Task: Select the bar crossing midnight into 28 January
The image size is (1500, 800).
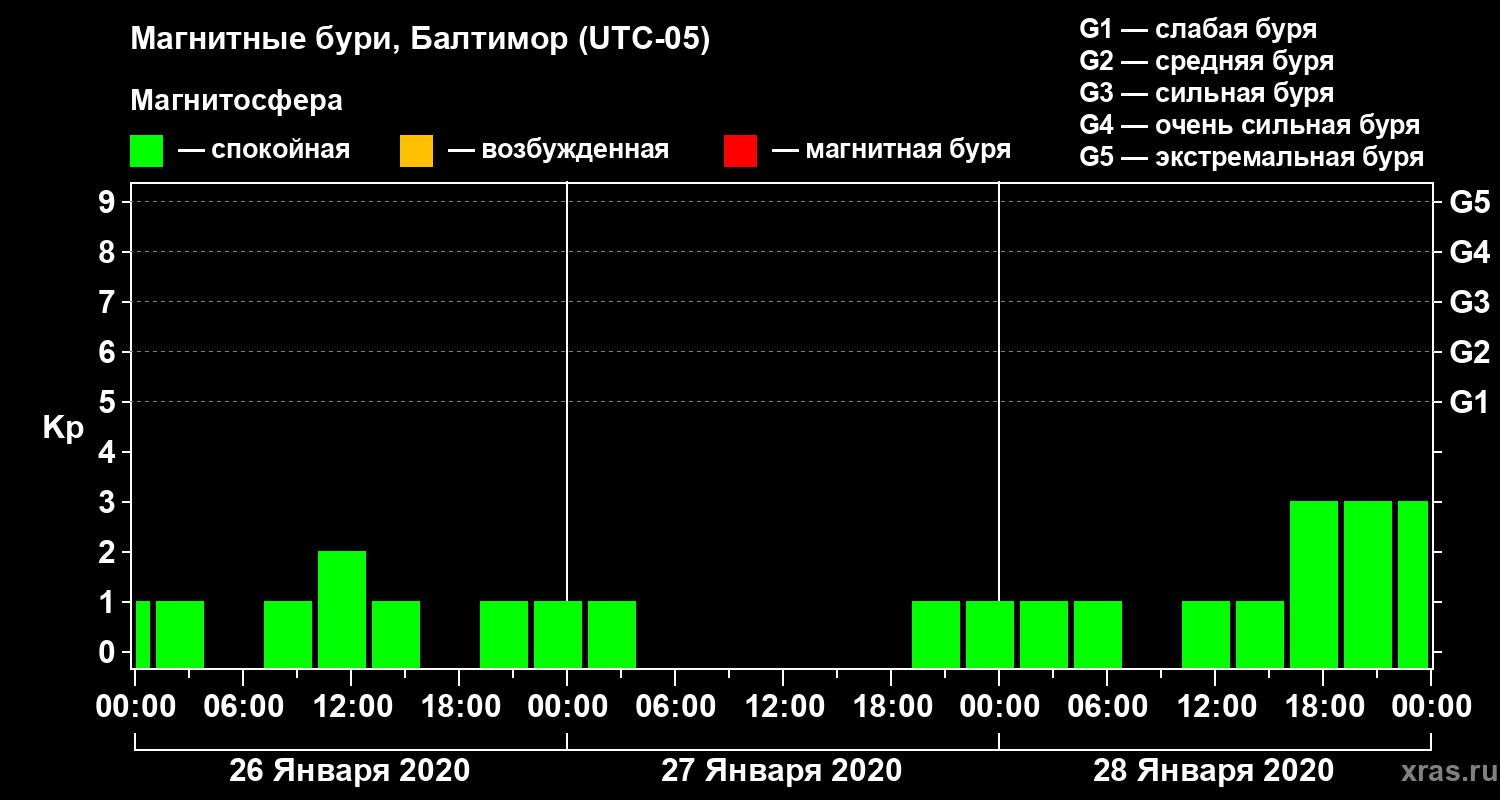Action: click(x=990, y=634)
